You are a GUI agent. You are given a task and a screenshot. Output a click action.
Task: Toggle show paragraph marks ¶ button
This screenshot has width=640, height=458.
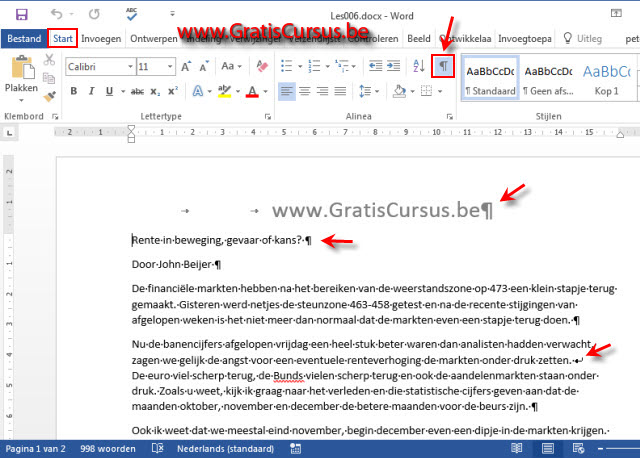(x=443, y=66)
